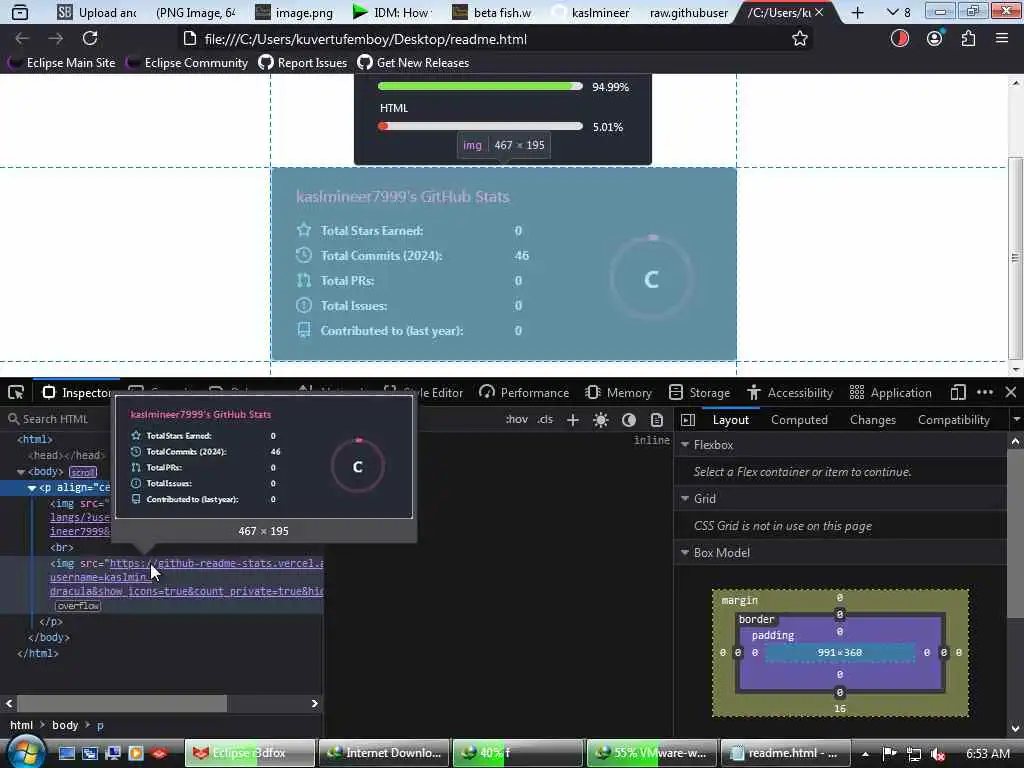Open the Windows Start button

(26, 752)
